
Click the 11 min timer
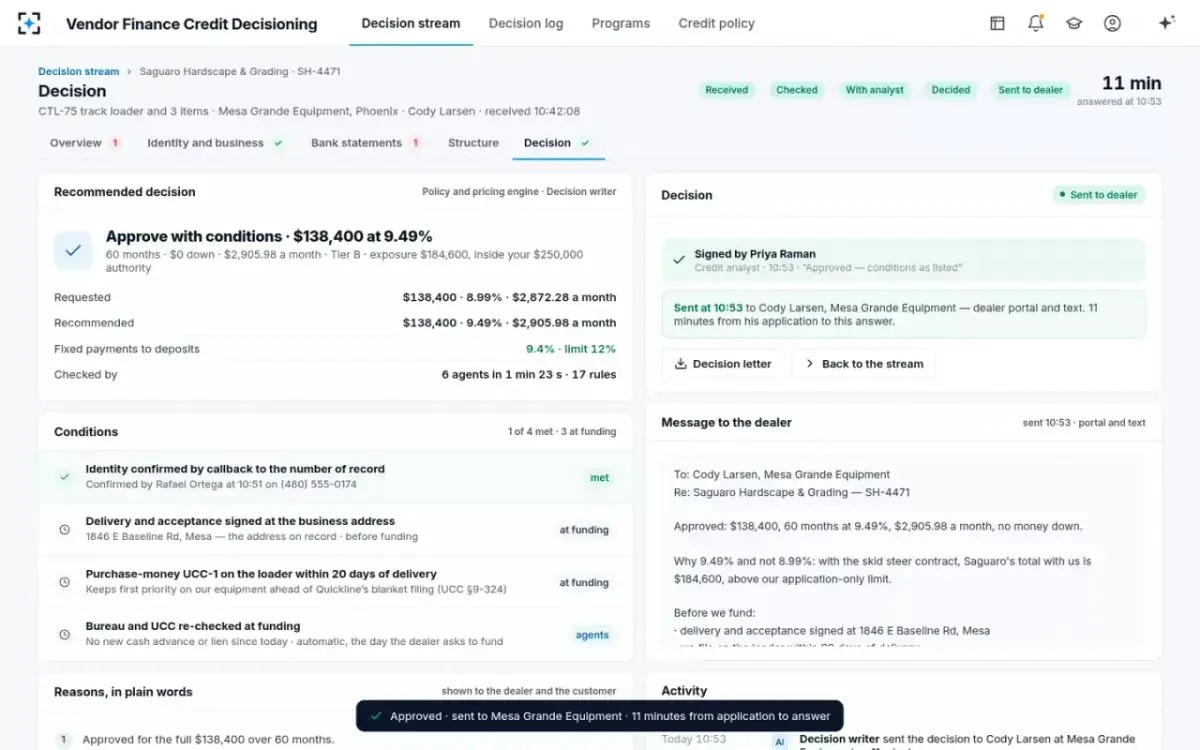coord(1131,83)
